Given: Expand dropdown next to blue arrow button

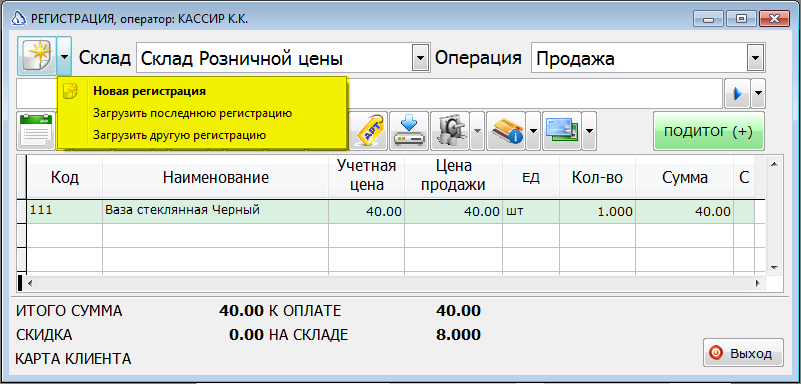Looking at the screenshot, I should 758,94.
